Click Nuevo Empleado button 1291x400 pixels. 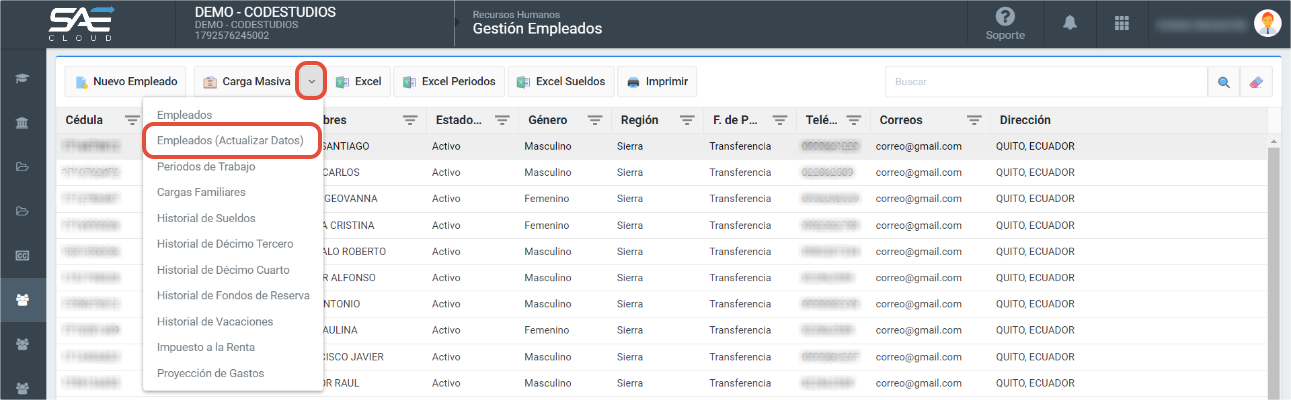(x=126, y=82)
